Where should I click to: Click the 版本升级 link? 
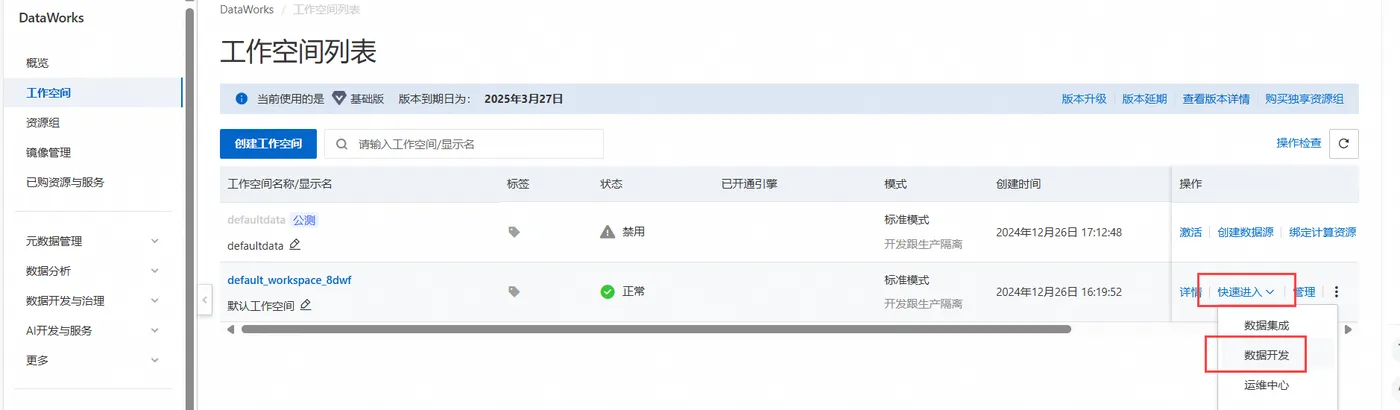(x=1084, y=99)
